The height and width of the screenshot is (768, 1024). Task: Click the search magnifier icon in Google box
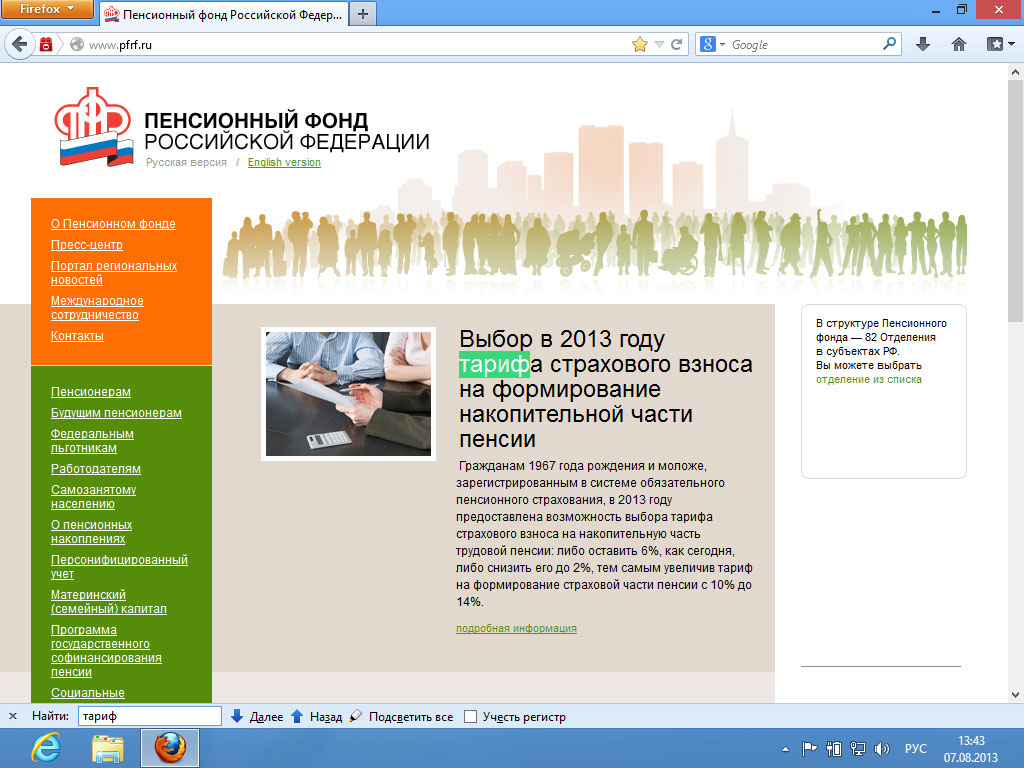tap(890, 44)
